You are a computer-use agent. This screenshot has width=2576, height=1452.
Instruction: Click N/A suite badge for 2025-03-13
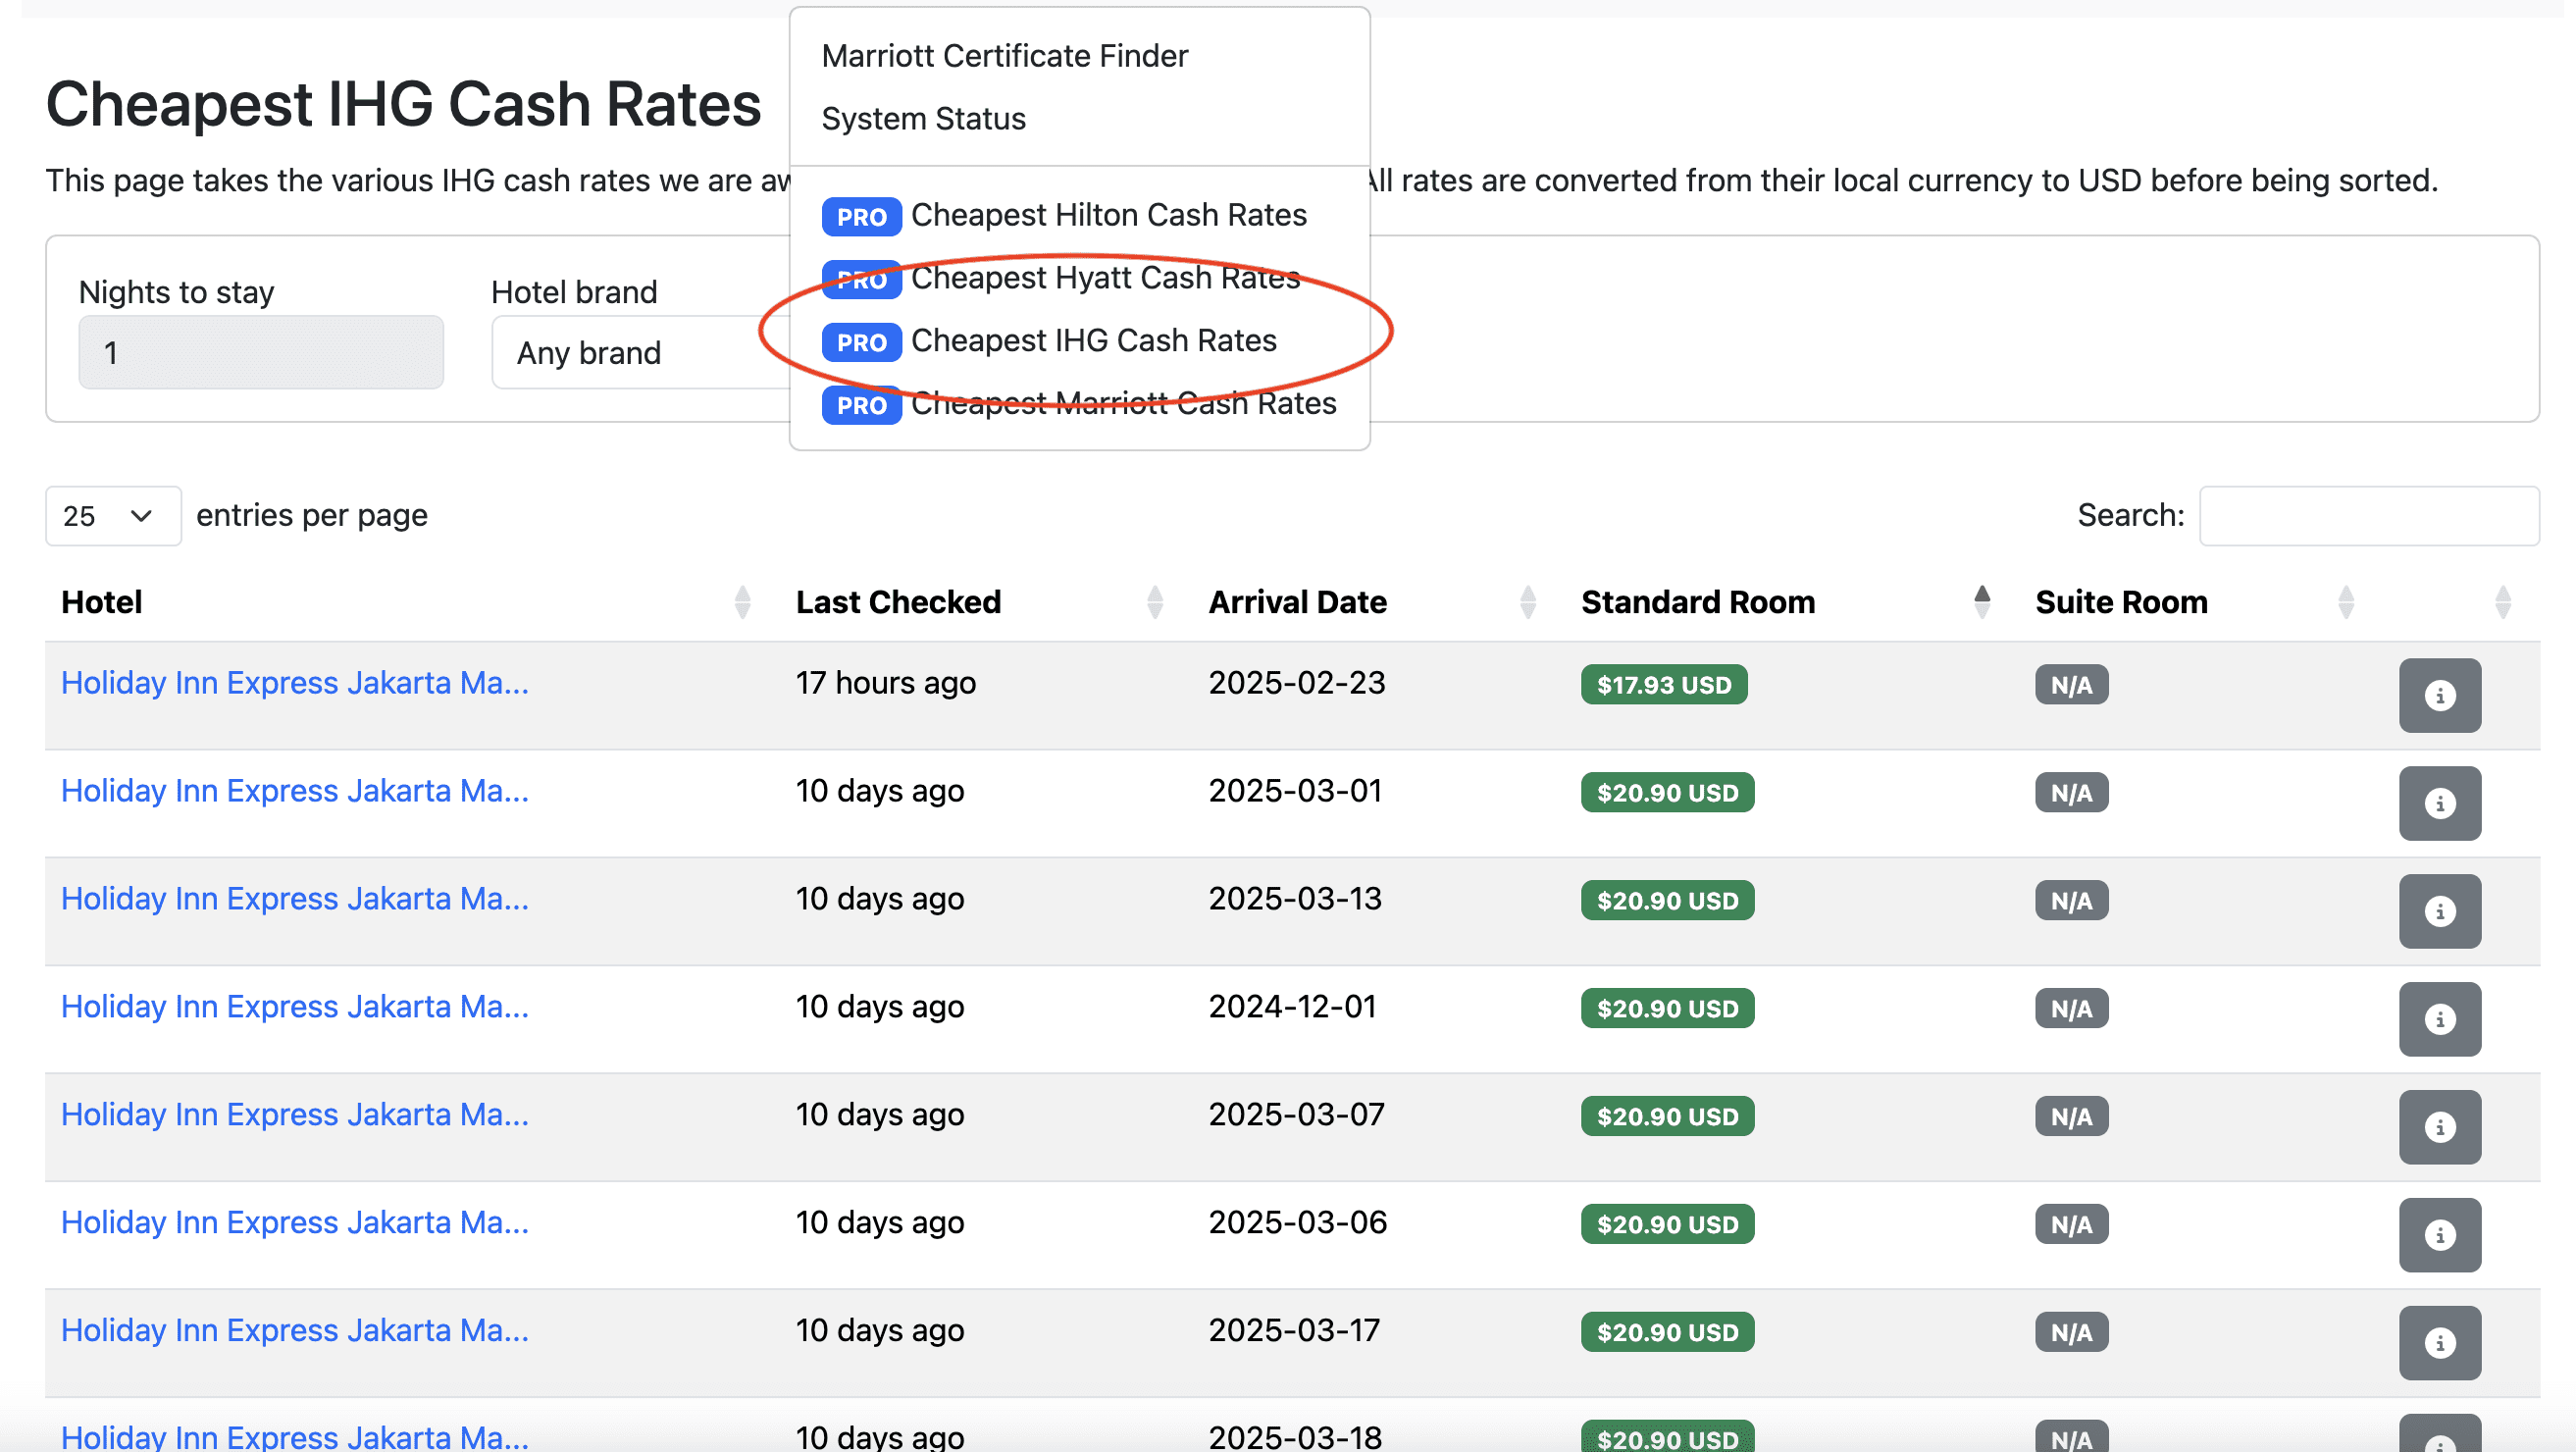coord(2071,901)
